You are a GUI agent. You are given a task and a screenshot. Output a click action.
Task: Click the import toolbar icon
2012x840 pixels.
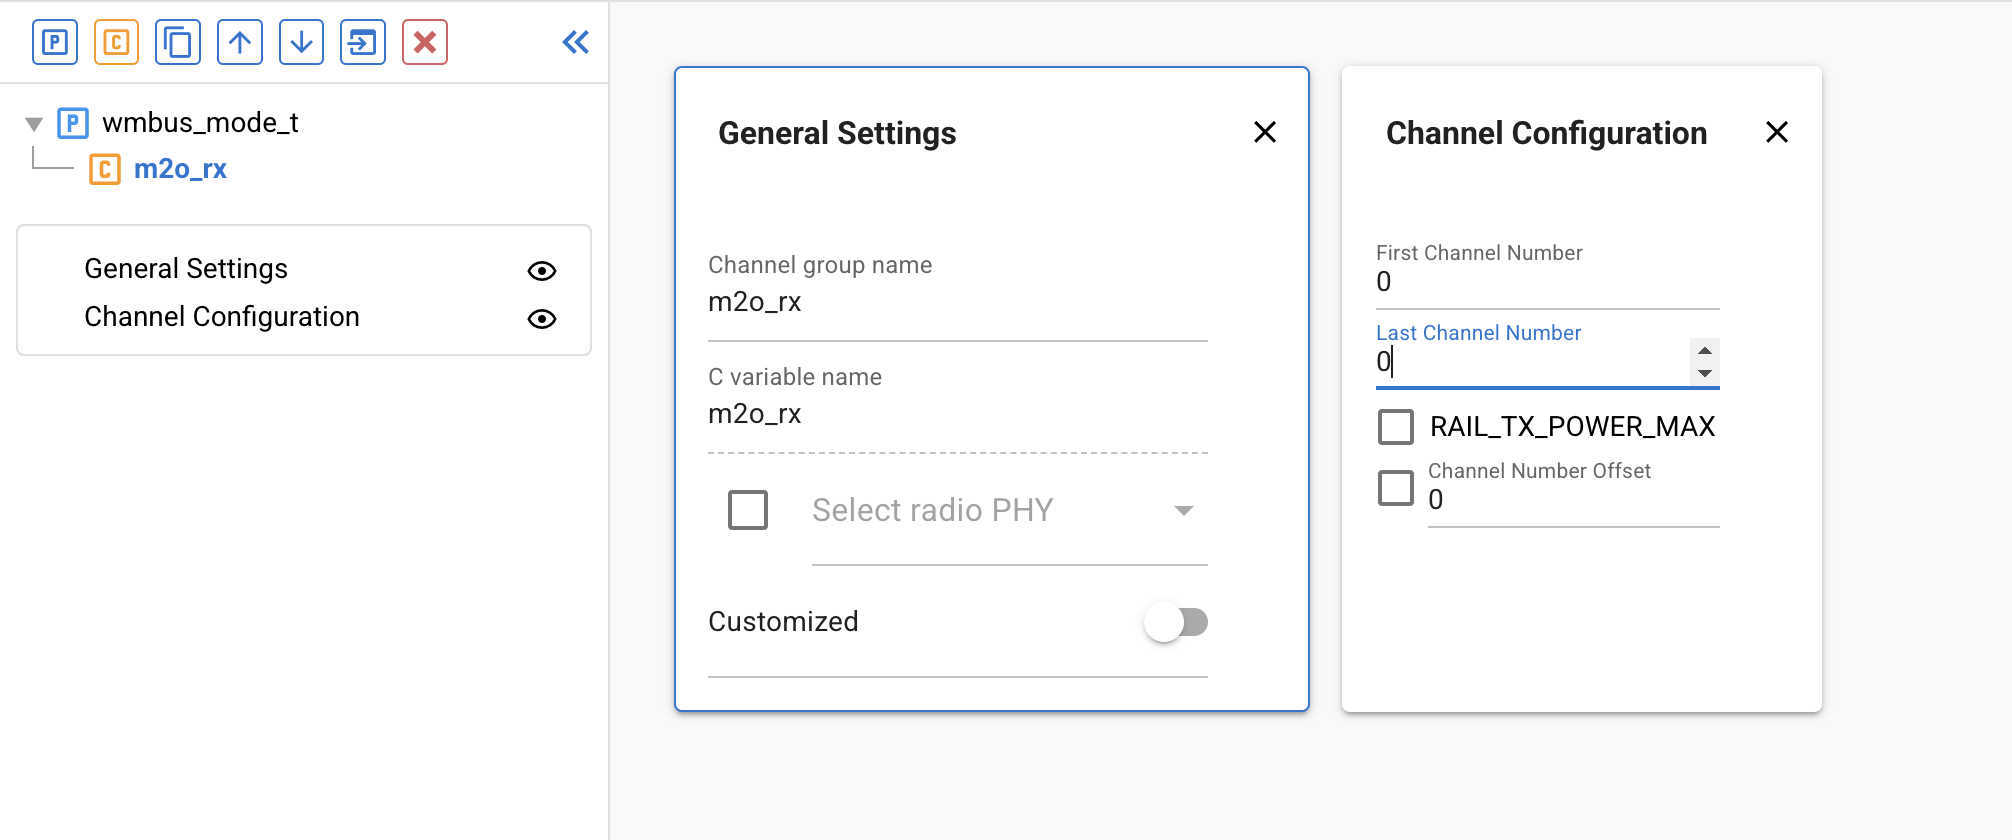[x=363, y=43]
